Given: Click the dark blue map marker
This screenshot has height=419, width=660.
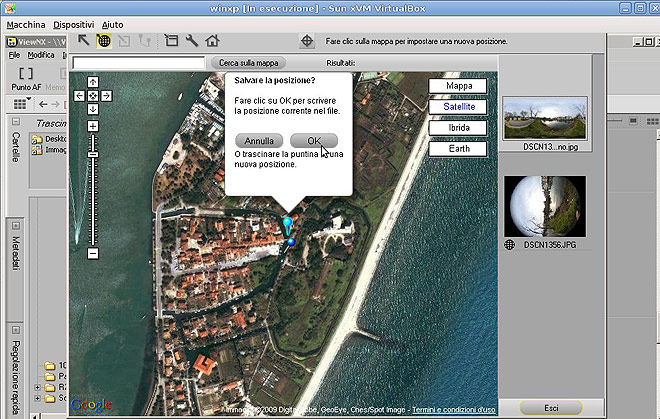Looking at the screenshot, I should click(291, 242).
